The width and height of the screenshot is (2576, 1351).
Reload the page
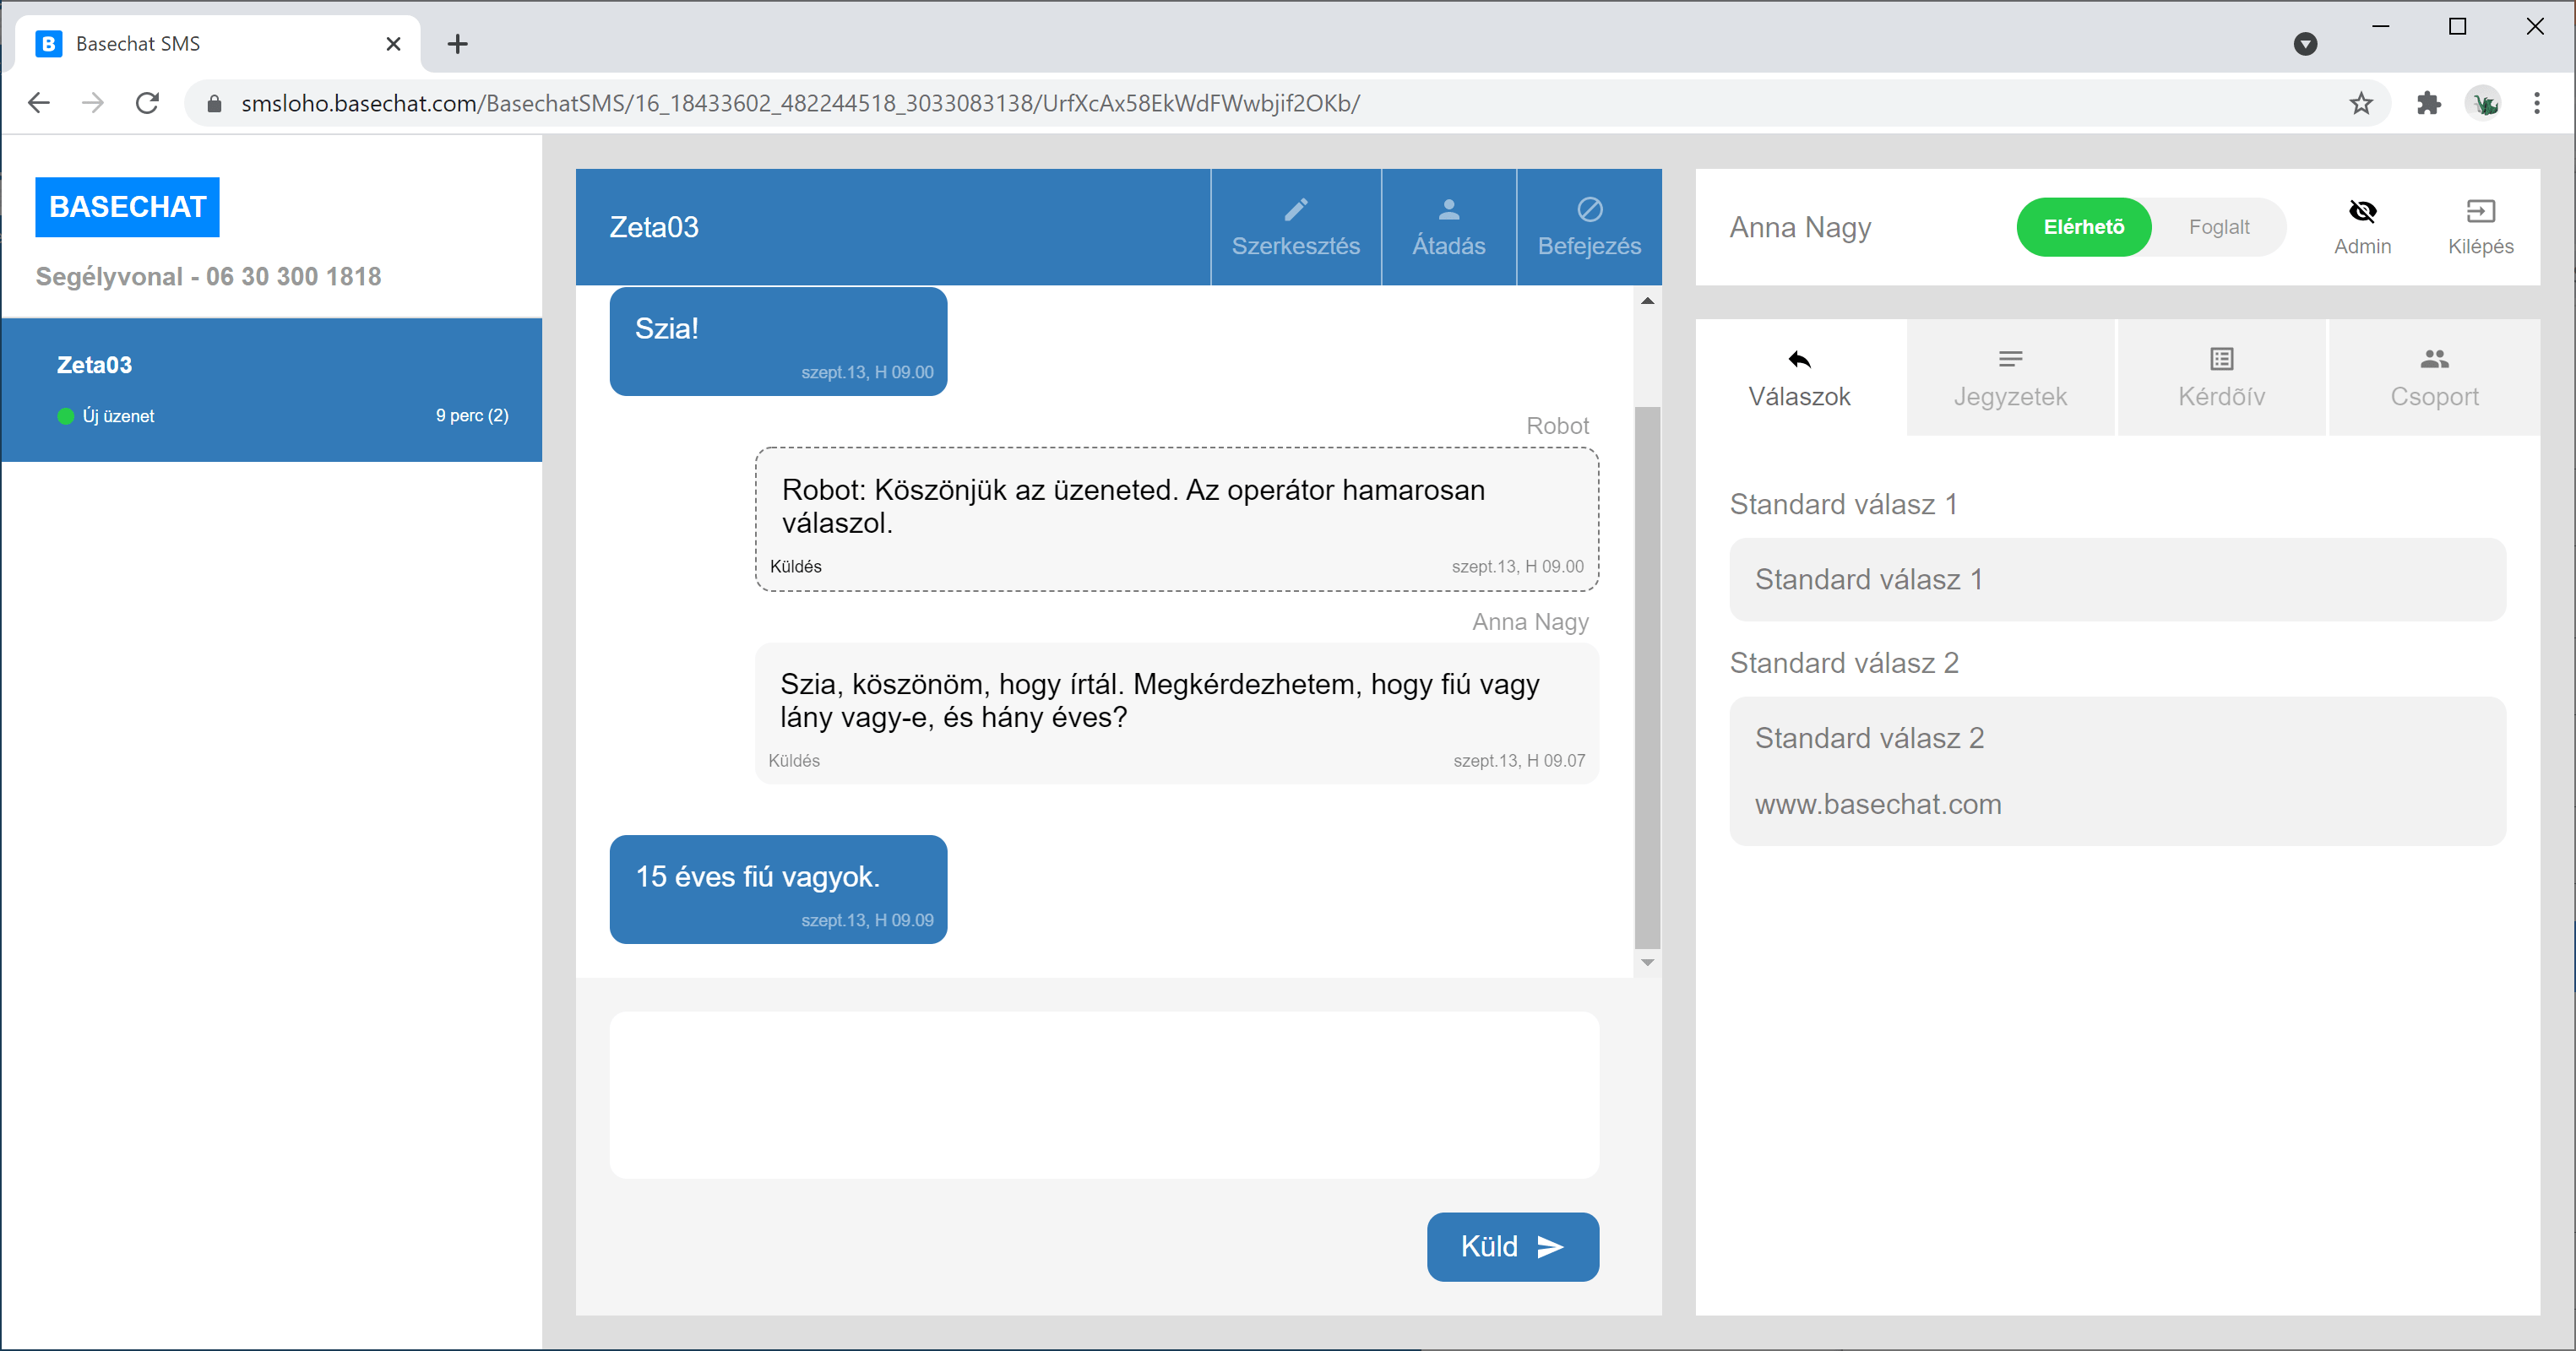[148, 103]
